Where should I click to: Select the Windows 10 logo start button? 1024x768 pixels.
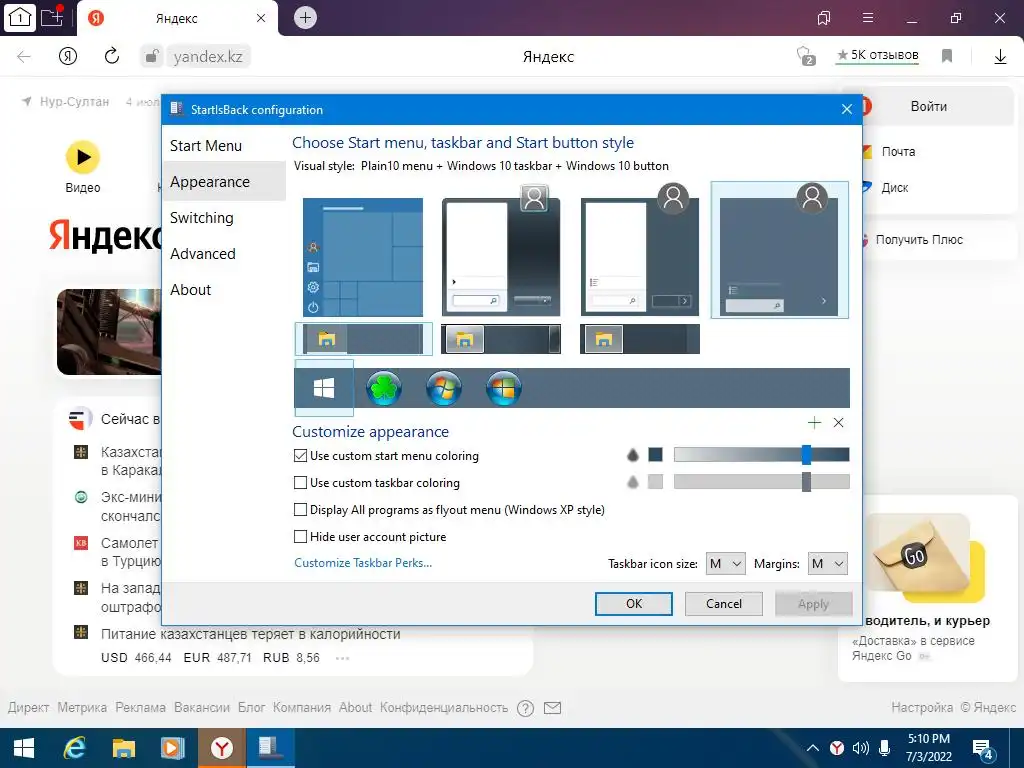[x=324, y=388]
